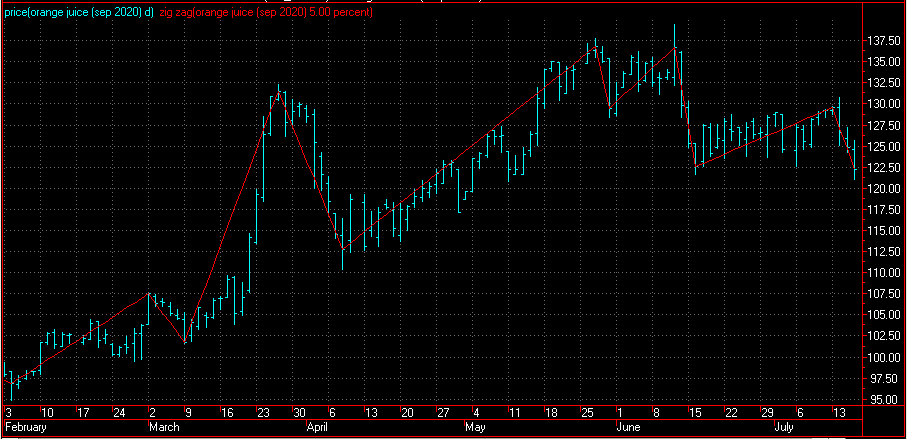
Task: Pick date 25 on the date axis
Action: click(588, 413)
